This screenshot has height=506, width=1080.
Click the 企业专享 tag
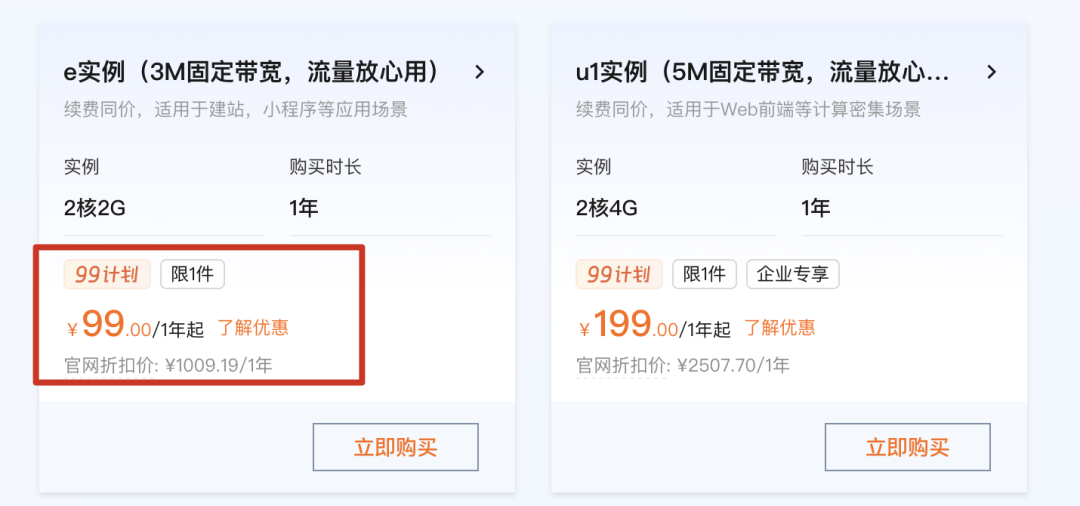tap(793, 275)
